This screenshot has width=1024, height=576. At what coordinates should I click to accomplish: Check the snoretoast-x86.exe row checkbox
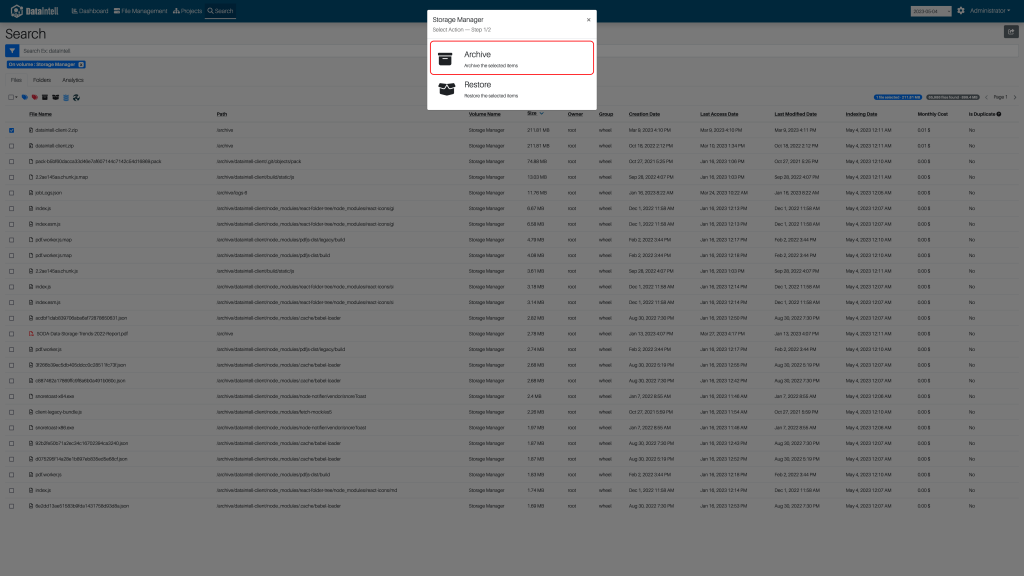11,428
